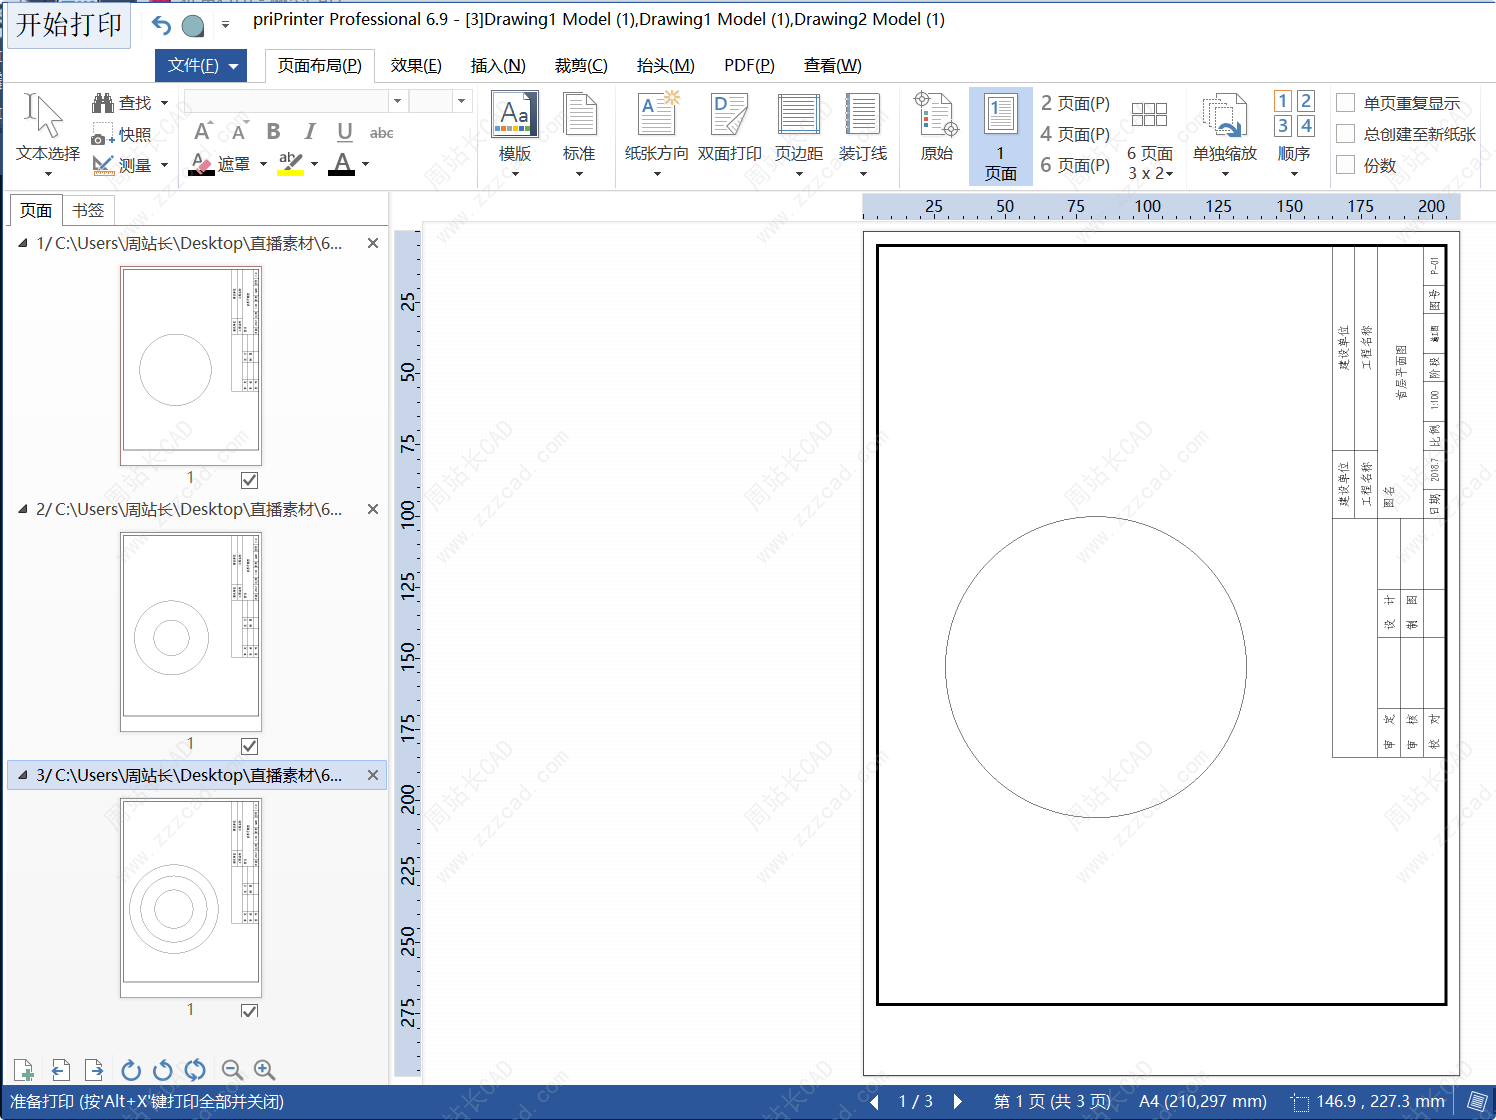The width and height of the screenshot is (1496, 1120).
Task: Switch to the 书签 bookmarks tab
Action: (x=88, y=210)
